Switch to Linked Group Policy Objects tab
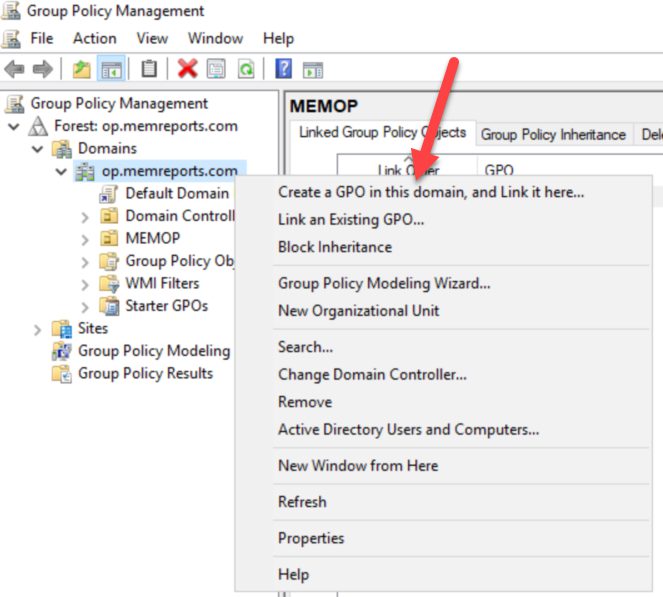 (382, 133)
